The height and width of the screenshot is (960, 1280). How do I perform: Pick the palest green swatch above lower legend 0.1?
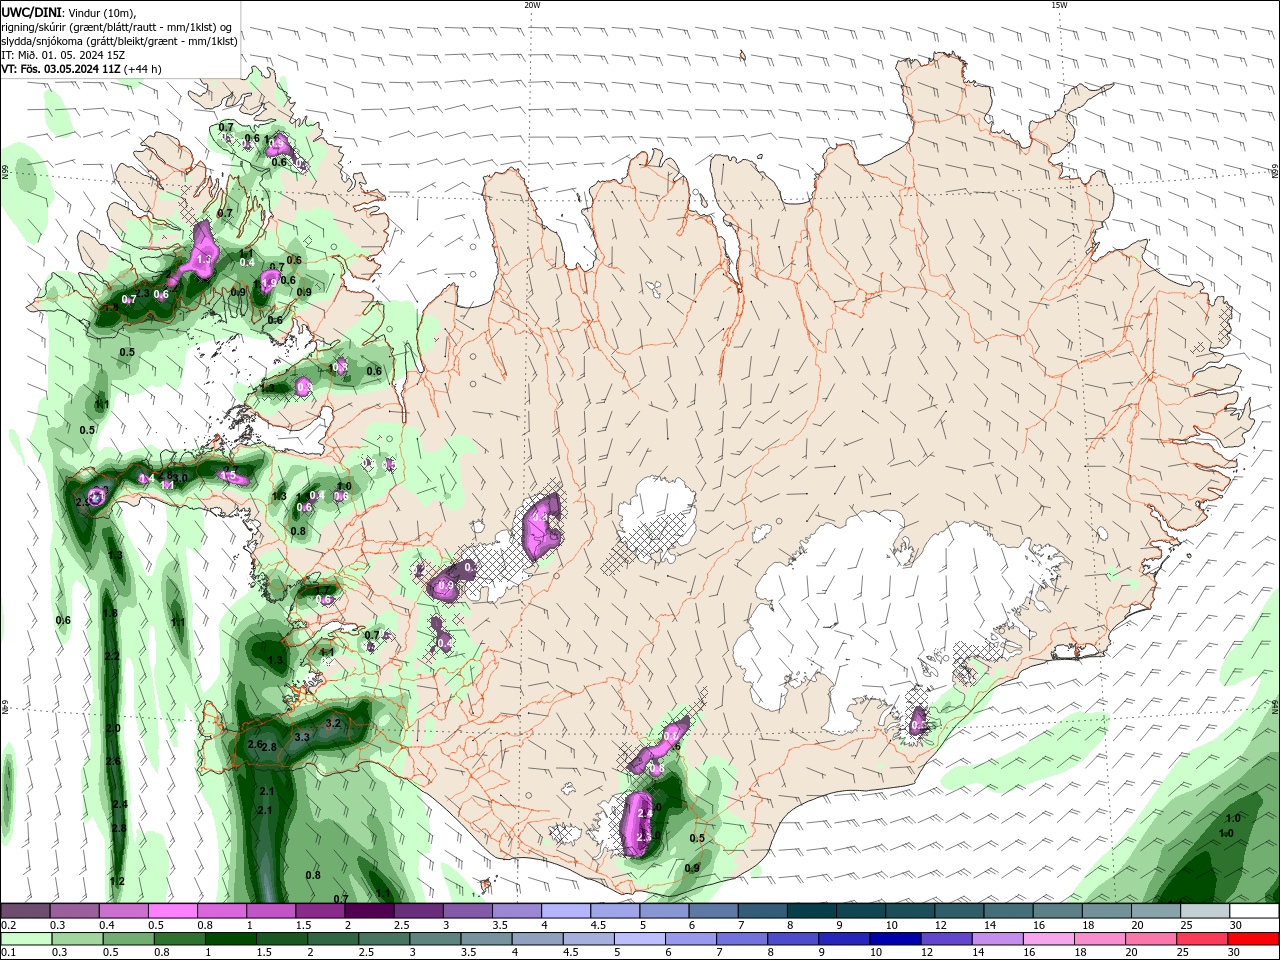click(x=26, y=939)
